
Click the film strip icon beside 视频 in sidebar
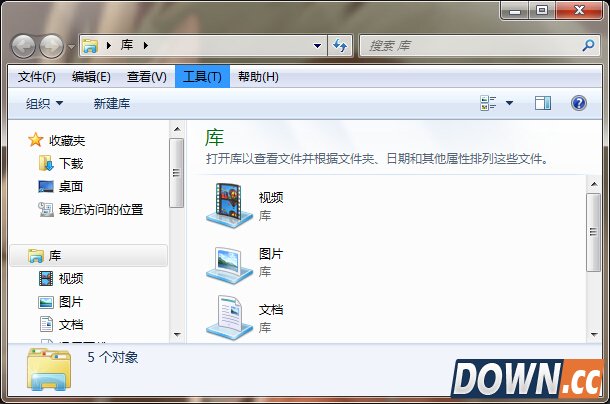coord(46,279)
